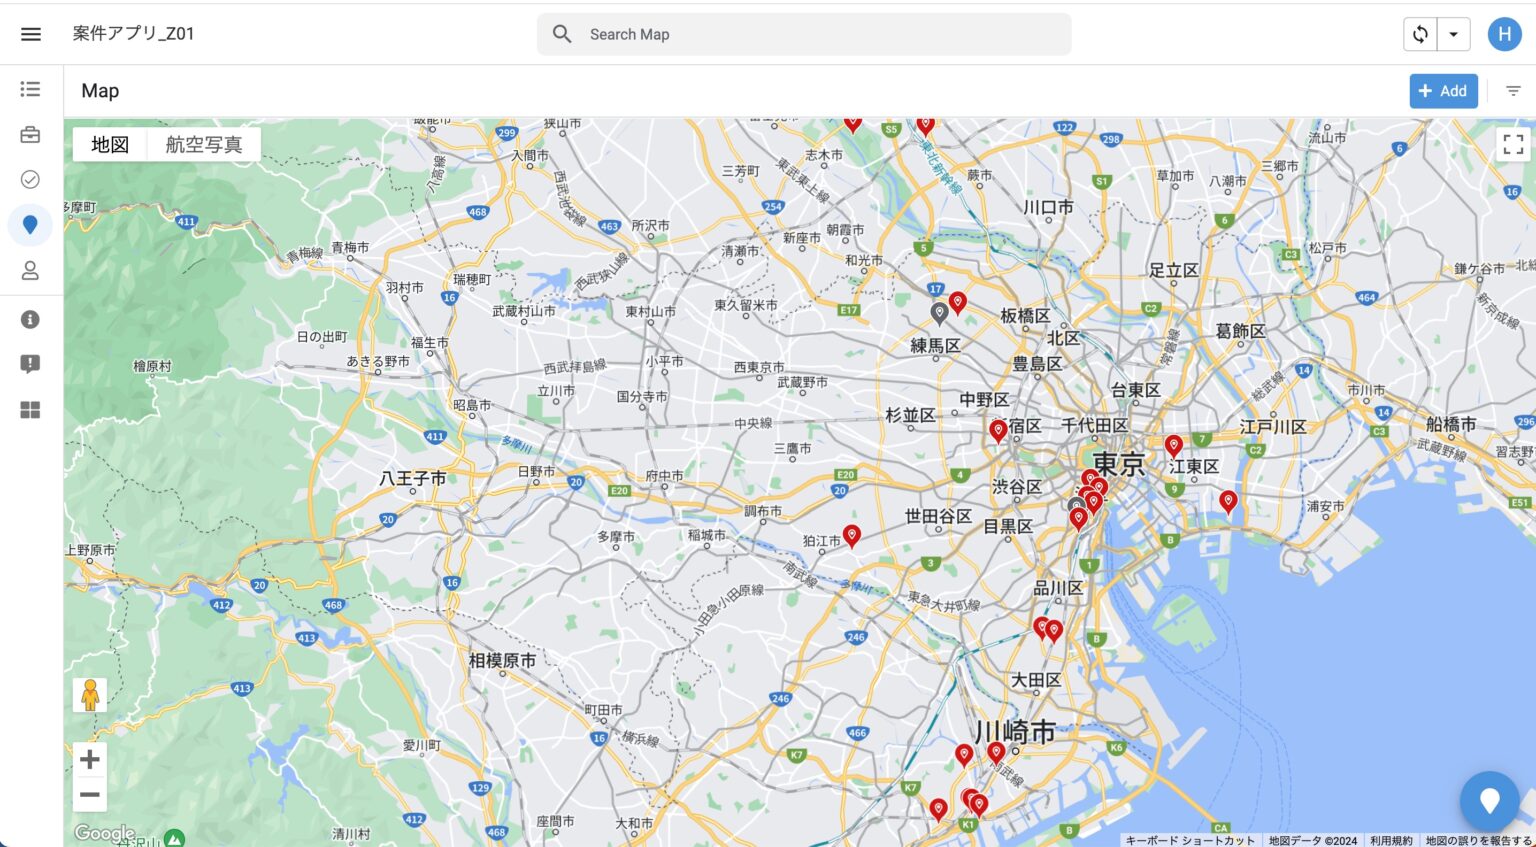The height and width of the screenshot is (847, 1536).
Task: Open the navigation menu hamburger icon
Action: click(x=30, y=33)
